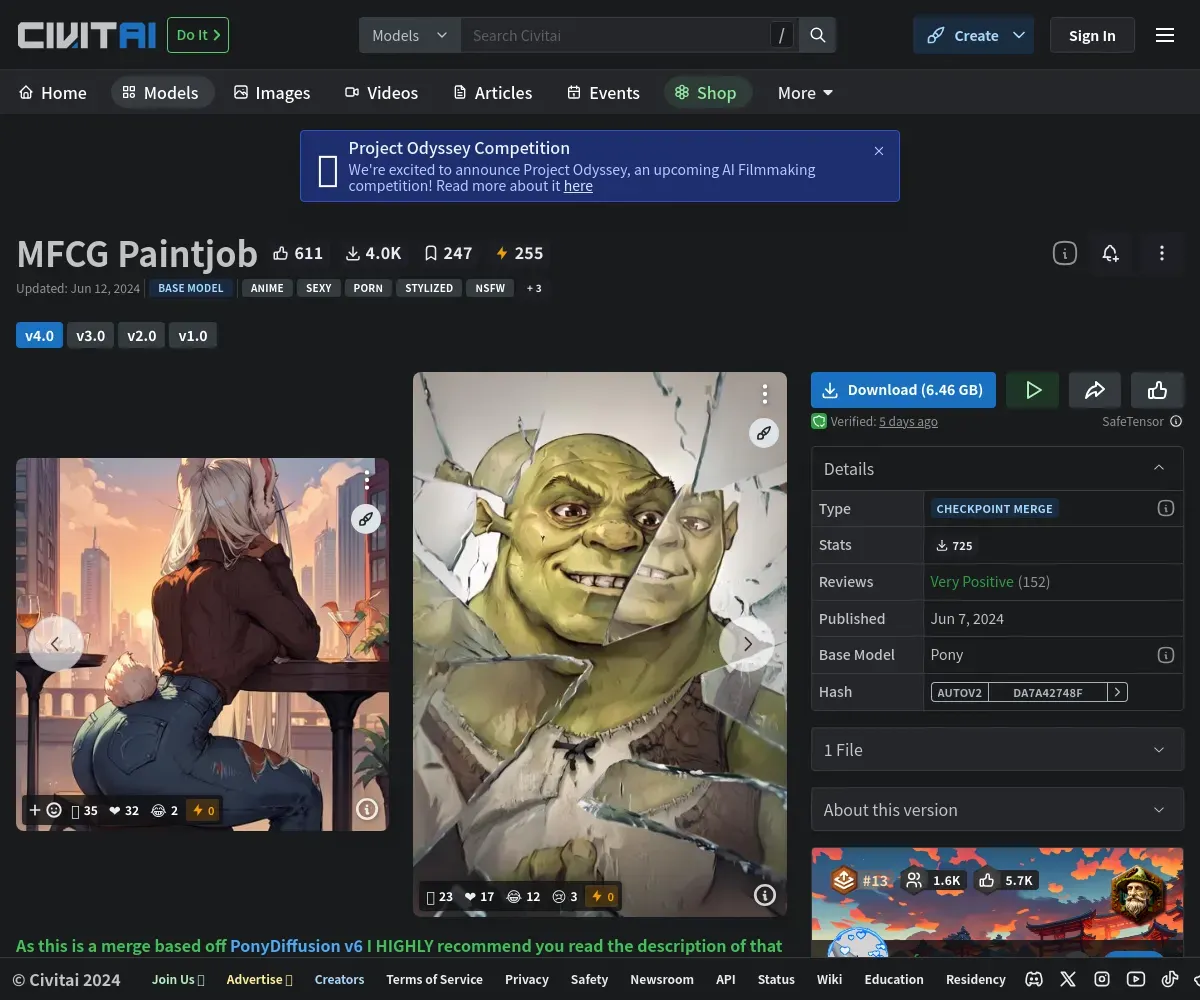This screenshot has height=1000, width=1200.
Task: Go to previous gallery image arrow
Action: (x=55, y=644)
